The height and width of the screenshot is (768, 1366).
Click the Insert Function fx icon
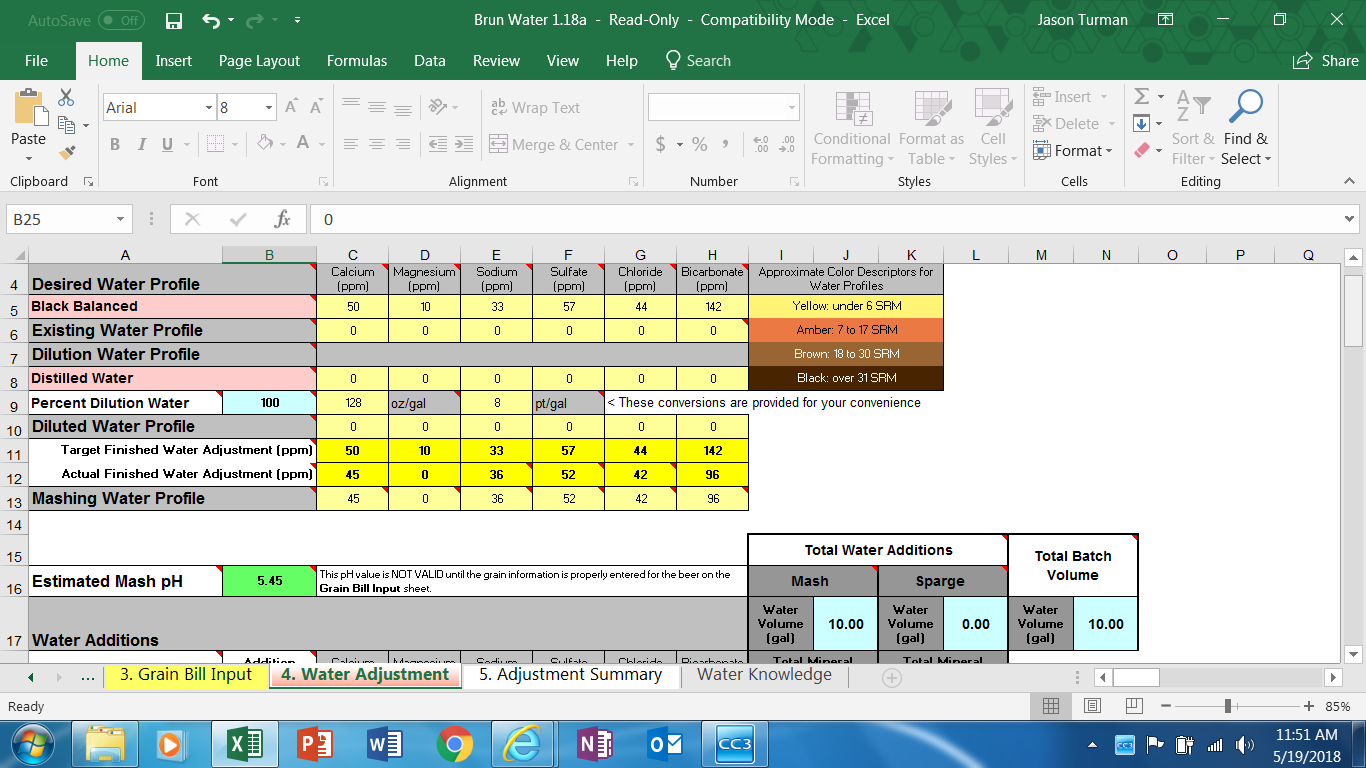pyautogui.click(x=283, y=219)
